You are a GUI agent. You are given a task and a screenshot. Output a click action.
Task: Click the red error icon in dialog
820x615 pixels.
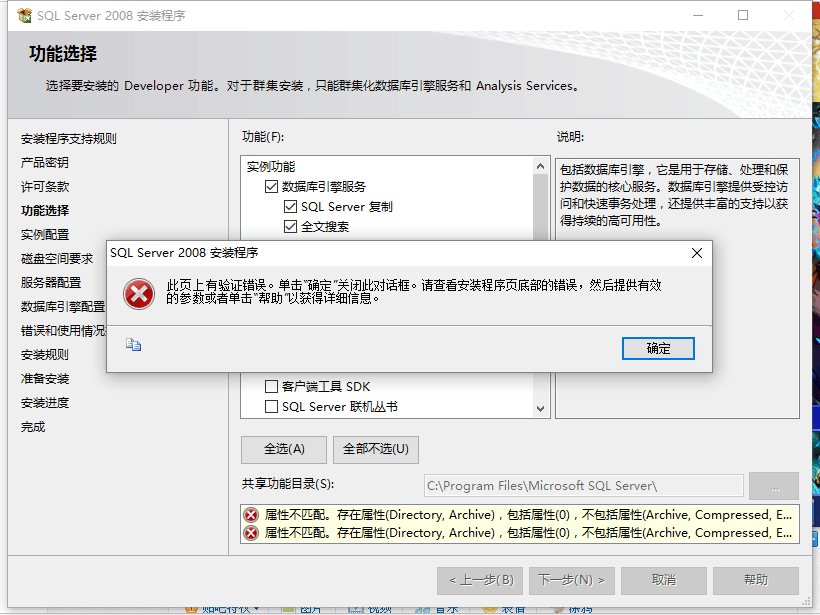[x=139, y=294]
